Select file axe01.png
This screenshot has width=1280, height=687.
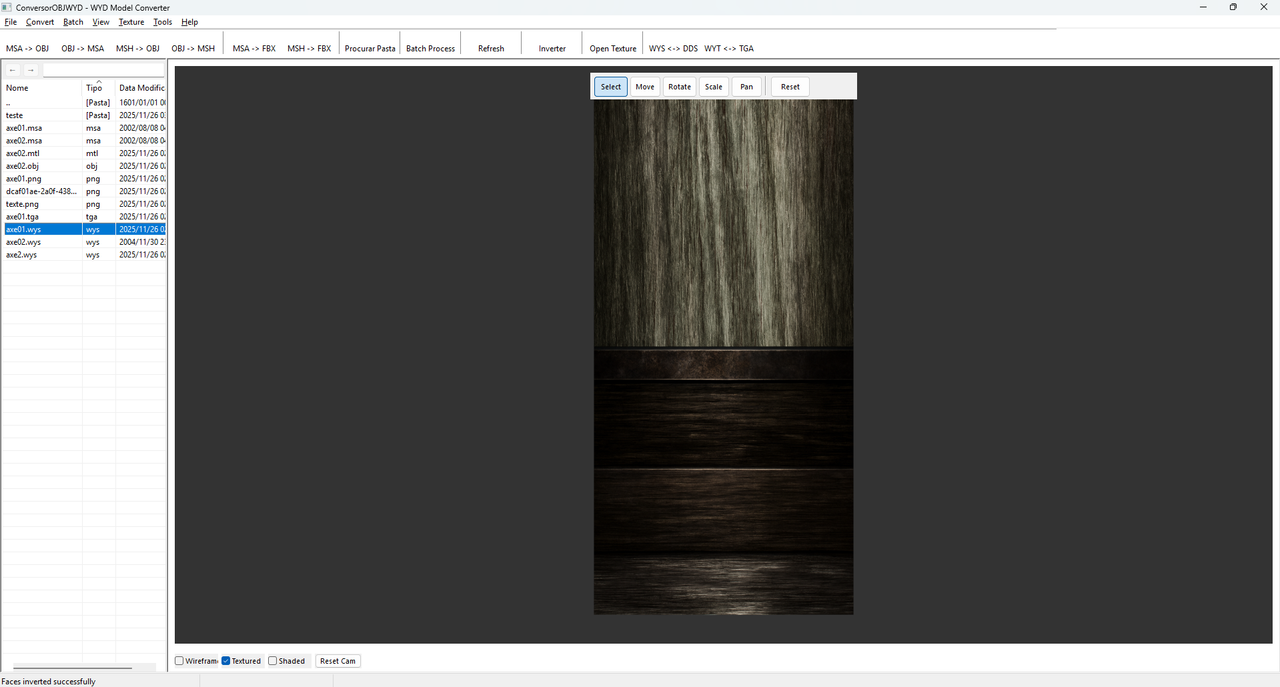(x=84, y=179)
